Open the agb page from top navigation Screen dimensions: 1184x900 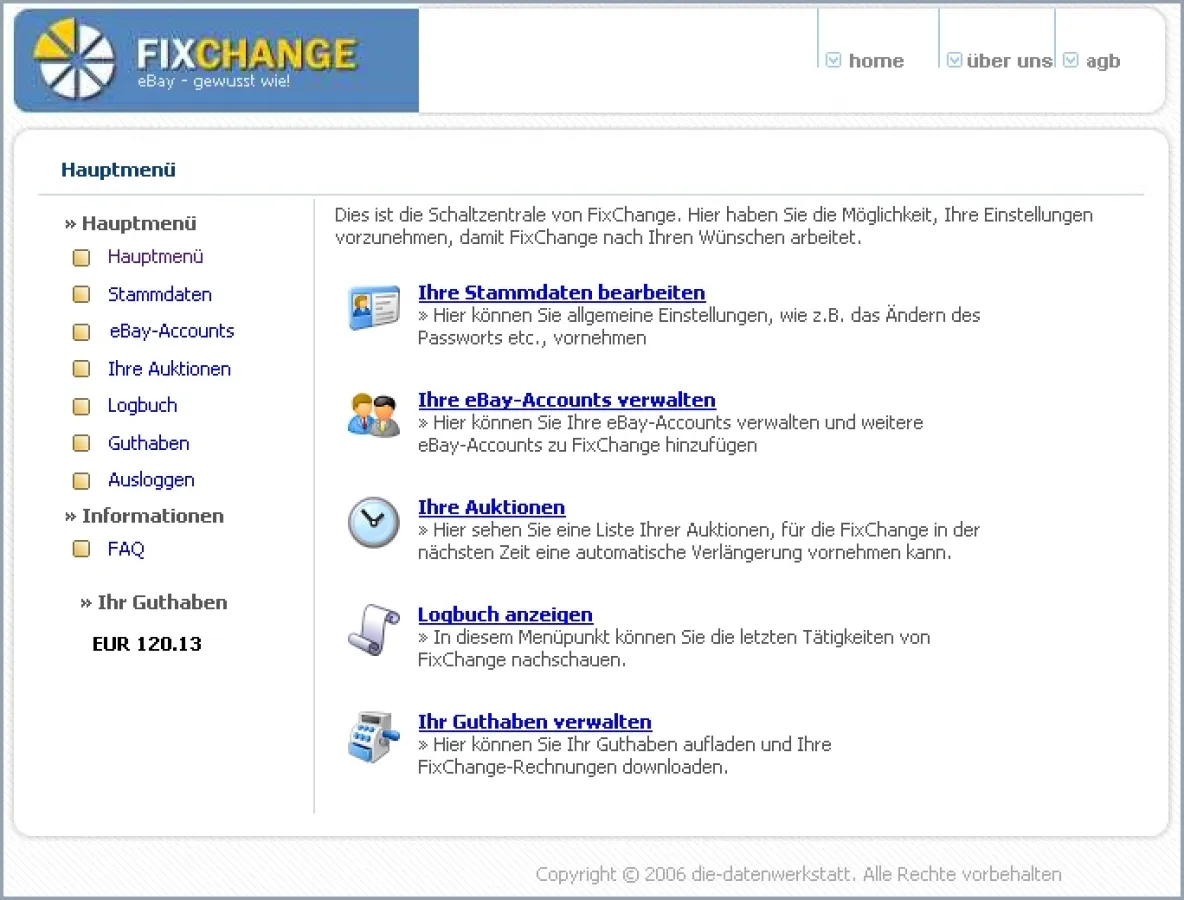(x=1103, y=61)
